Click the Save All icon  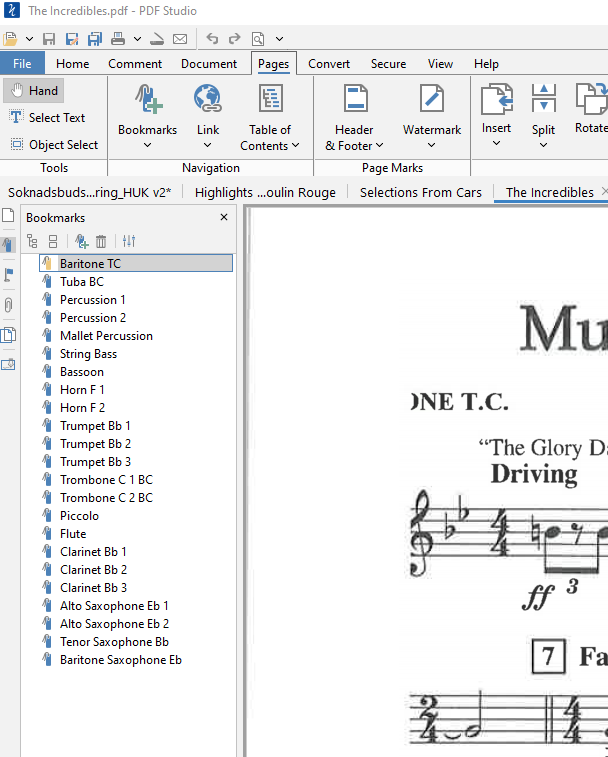click(95, 39)
